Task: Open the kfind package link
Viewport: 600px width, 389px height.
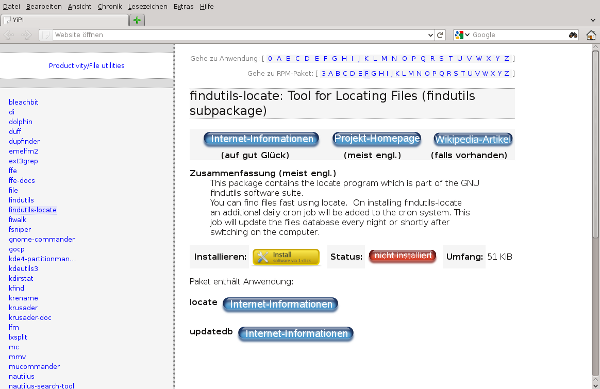Action: pos(16,288)
